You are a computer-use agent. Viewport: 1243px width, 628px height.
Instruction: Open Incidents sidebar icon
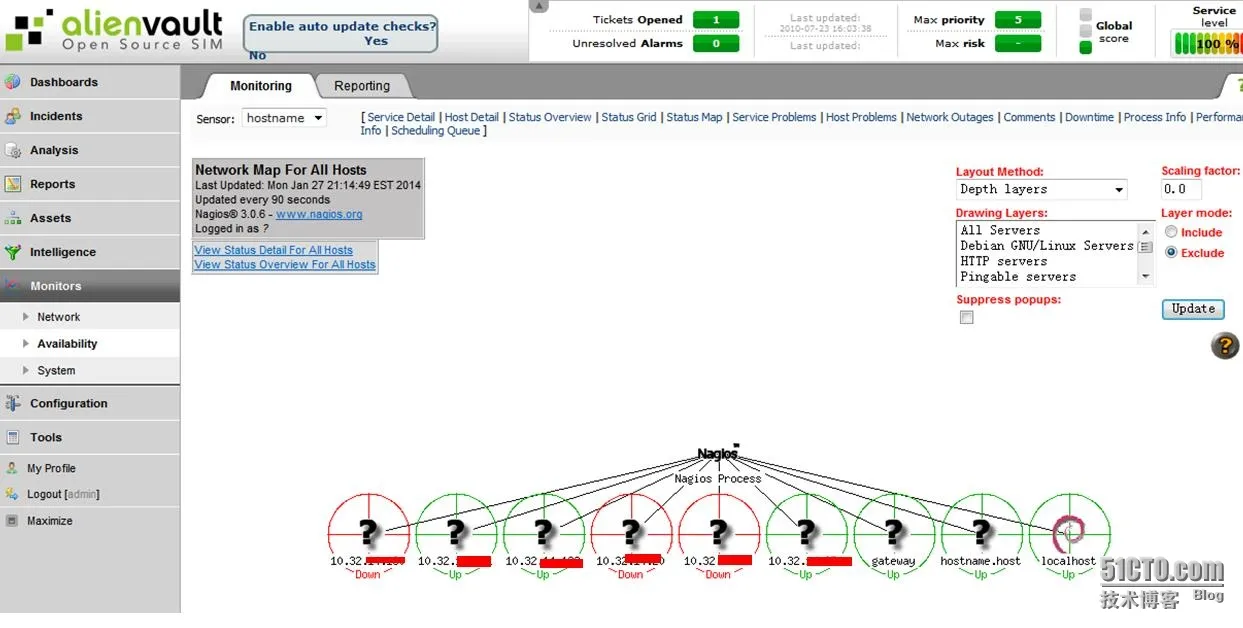(13, 116)
